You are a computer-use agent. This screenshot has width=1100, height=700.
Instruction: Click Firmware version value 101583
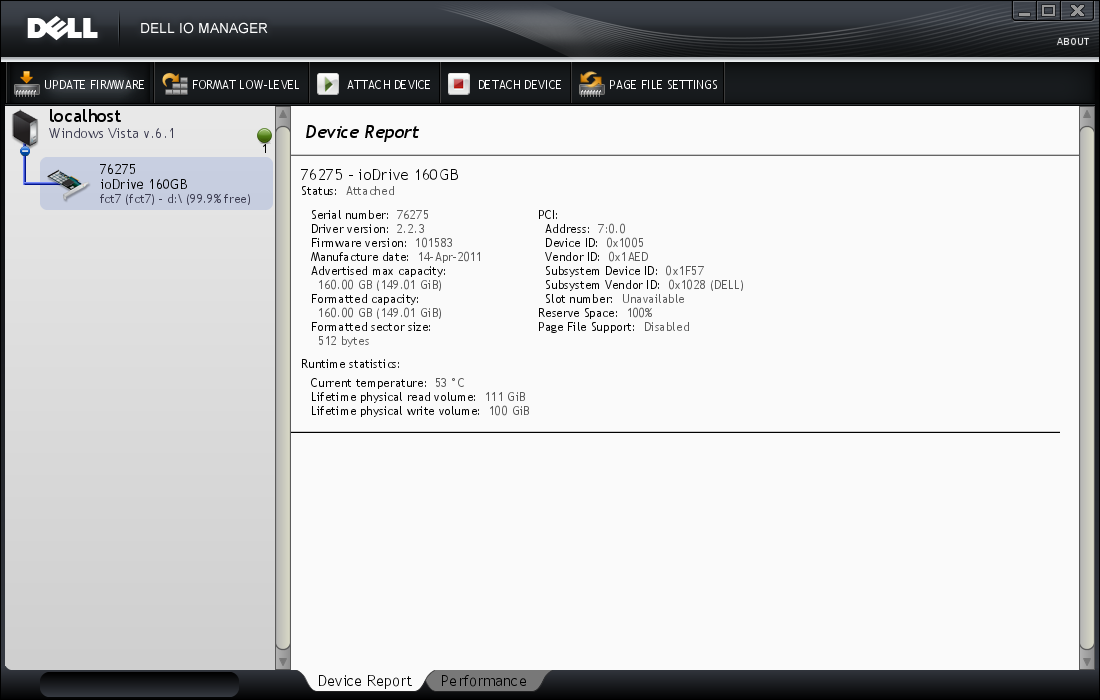pyautogui.click(x=434, y=243)
